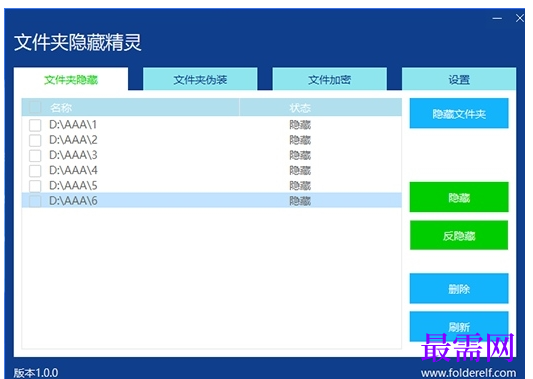The image size is (533, 379).
Task: Close the 文件夹隐藏精灵 window
Action: tap(520, 18)
